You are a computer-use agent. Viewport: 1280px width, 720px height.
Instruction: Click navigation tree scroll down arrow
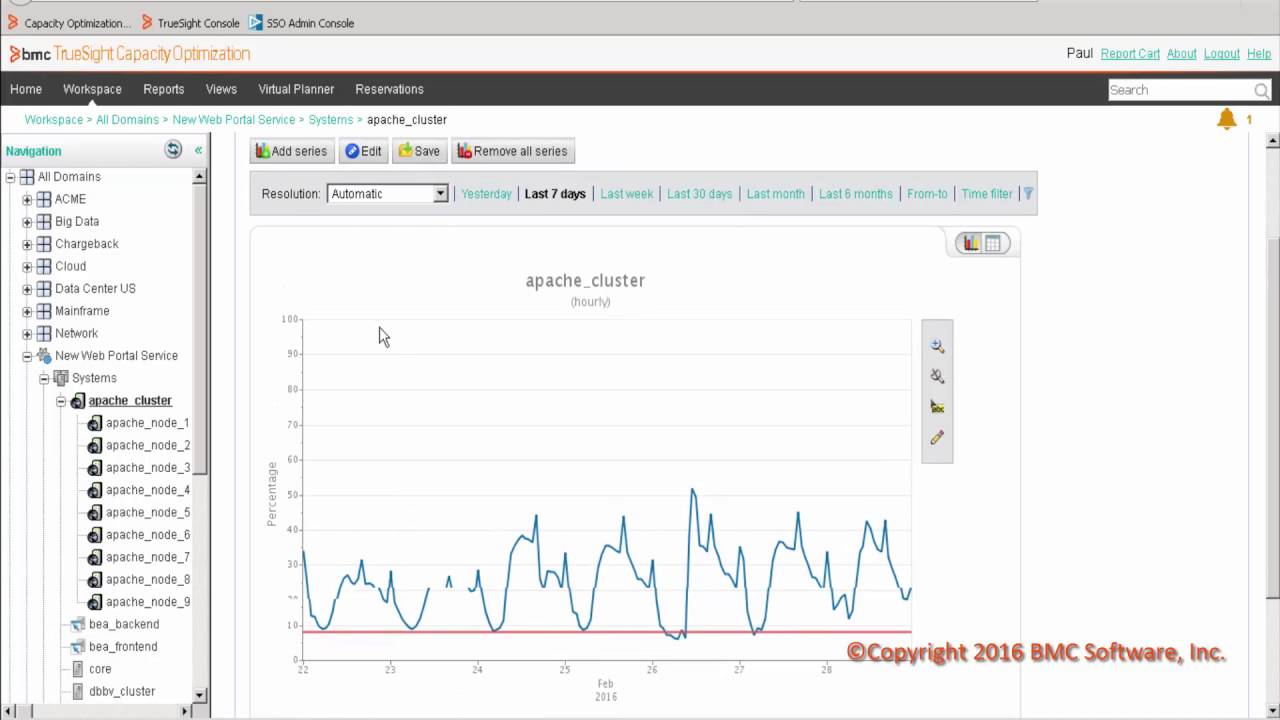tap(199, 694)
